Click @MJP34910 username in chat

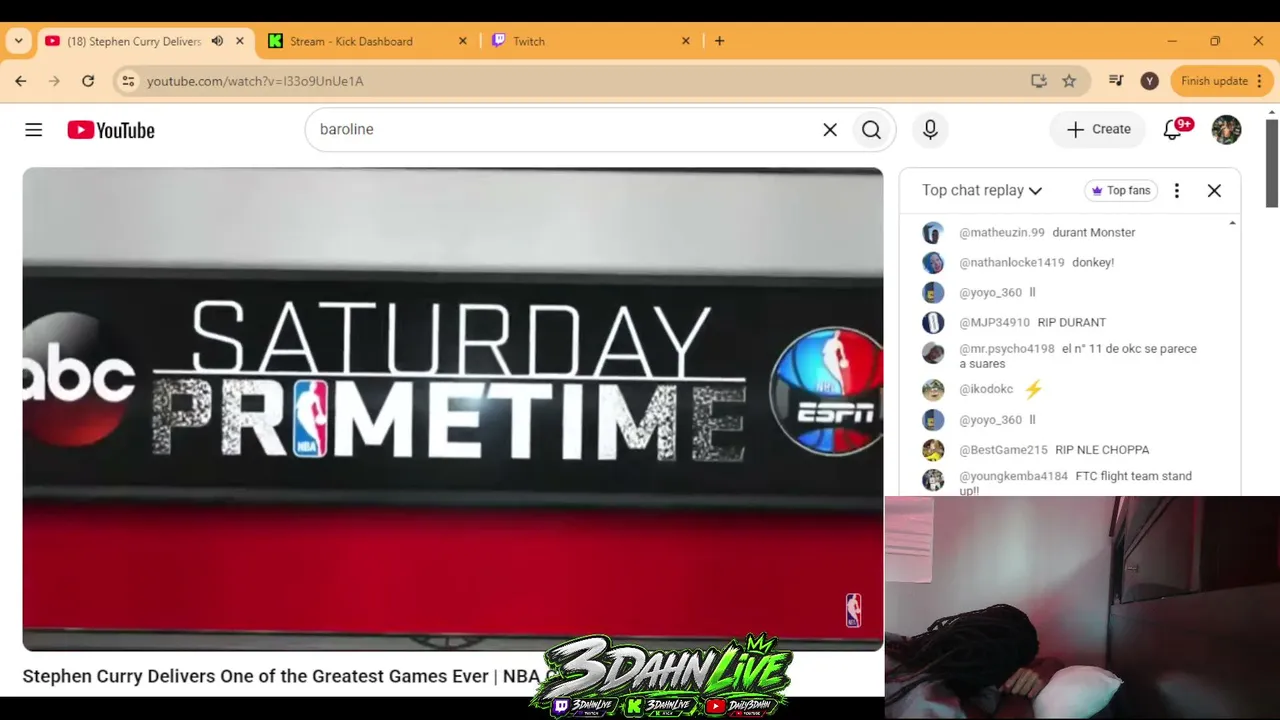click(x=994, y=323)
